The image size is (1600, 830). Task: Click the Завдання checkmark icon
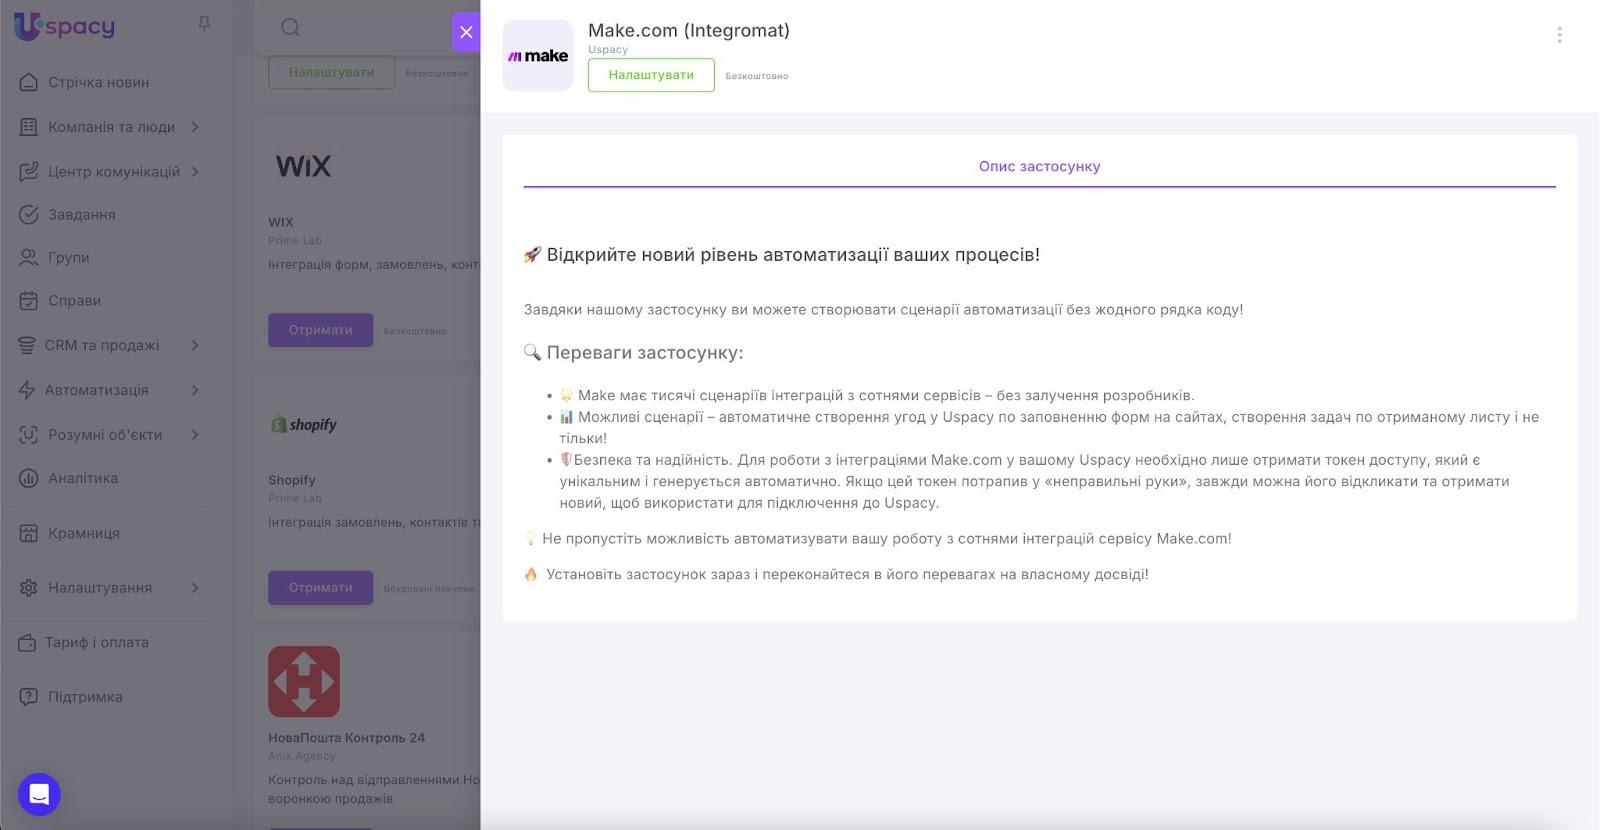[x=29, y=214]
